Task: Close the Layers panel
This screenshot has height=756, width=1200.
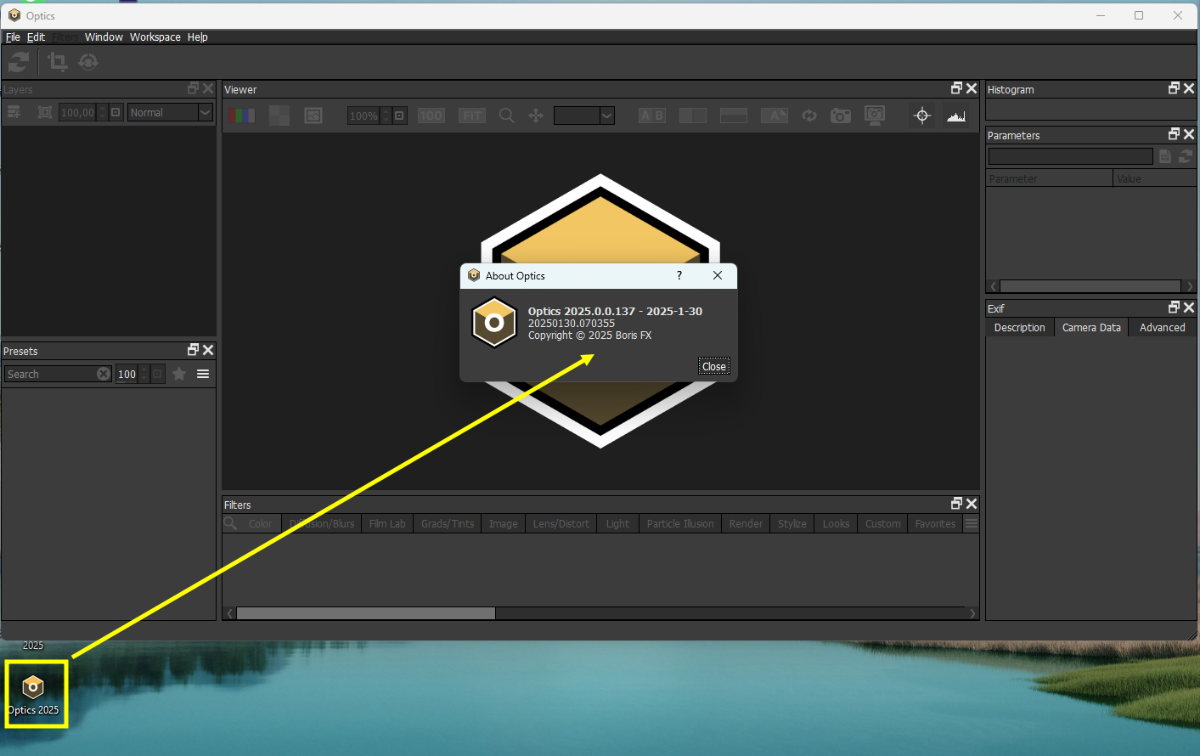Action: coord(208,89)
